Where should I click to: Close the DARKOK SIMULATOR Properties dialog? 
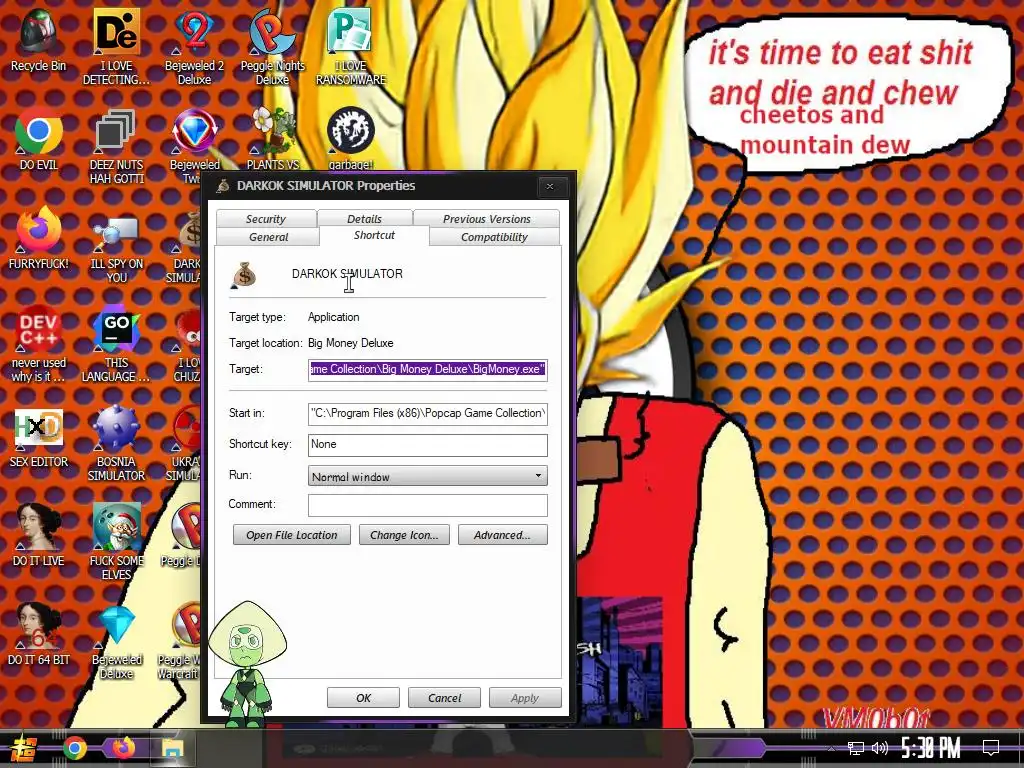550,187
